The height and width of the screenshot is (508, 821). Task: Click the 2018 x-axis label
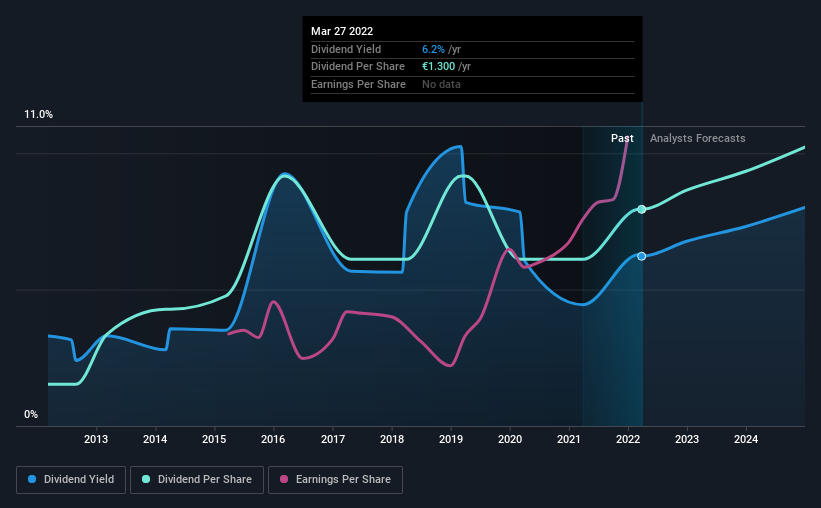[x=392, y=439]
